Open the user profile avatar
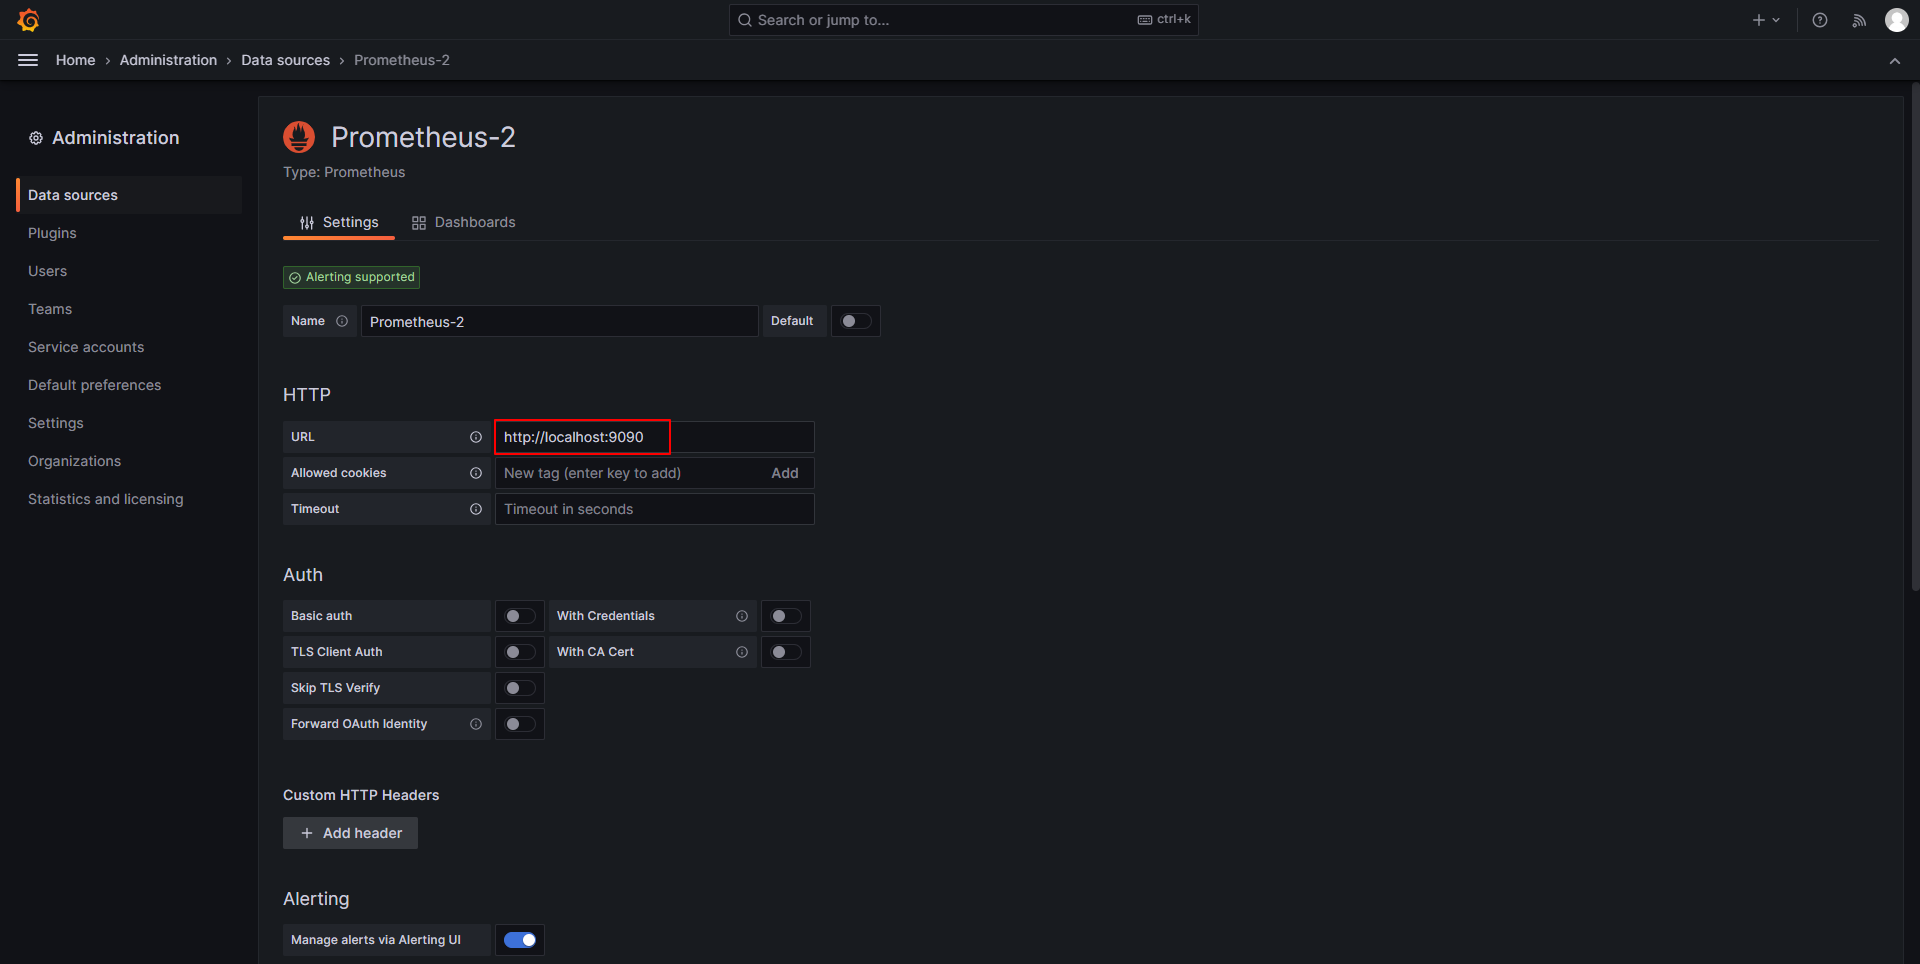Screen dimensions: 1920x964 (1897, 20)
